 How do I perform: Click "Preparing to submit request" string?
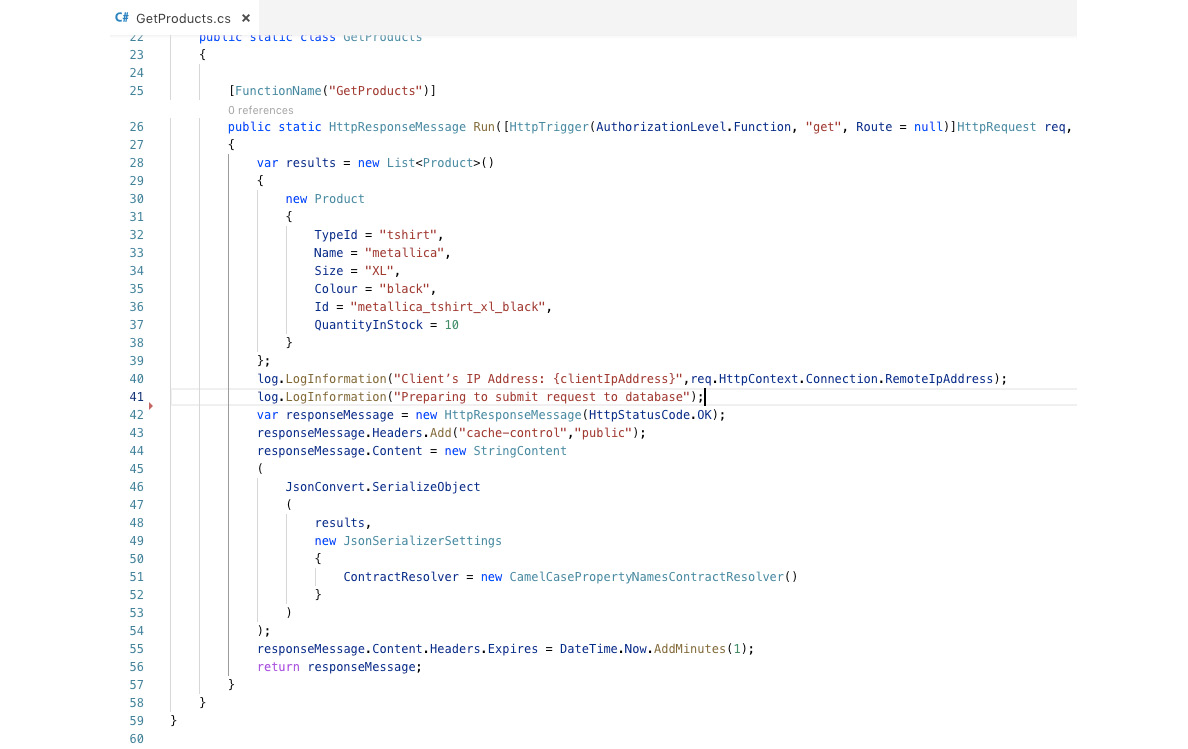coord(542,397)
